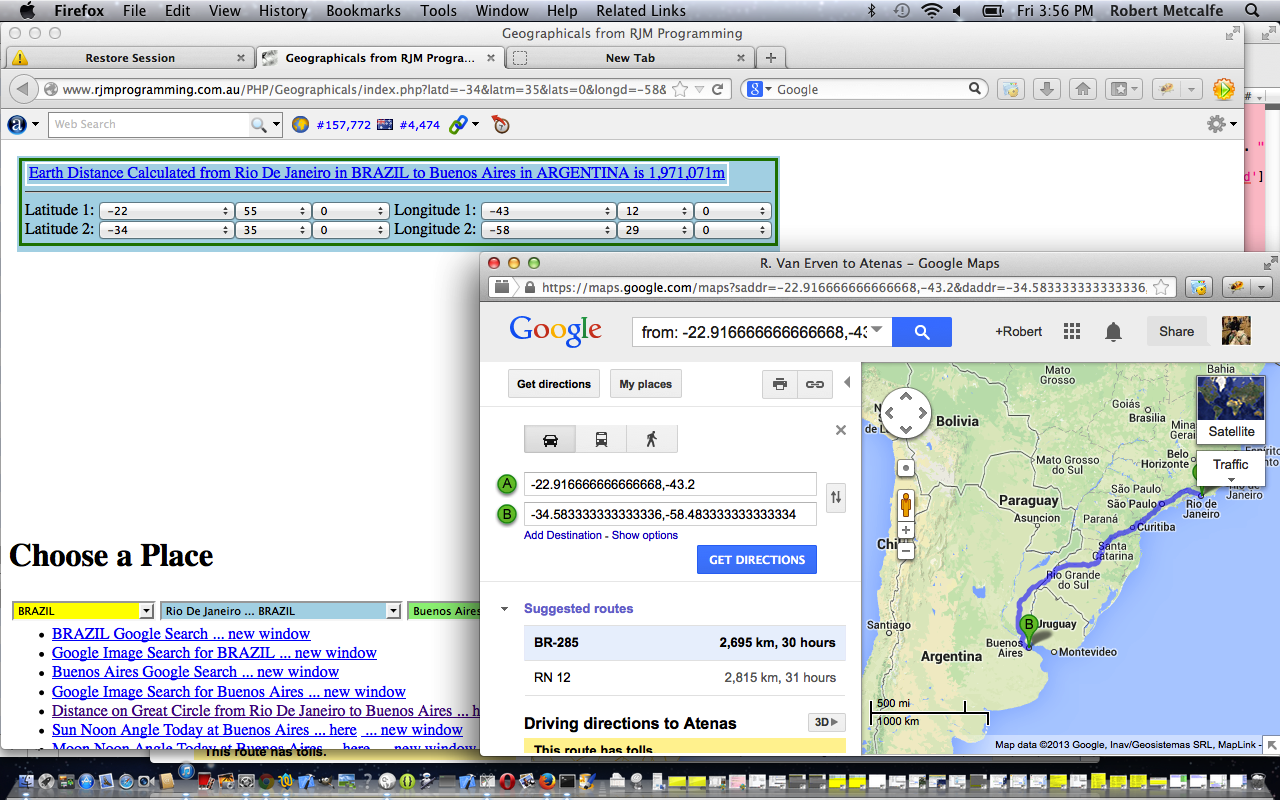Open Latitude 2 degrees dropdown showing -34
This screenshot has width=1280, height=800.
(166, 230)
